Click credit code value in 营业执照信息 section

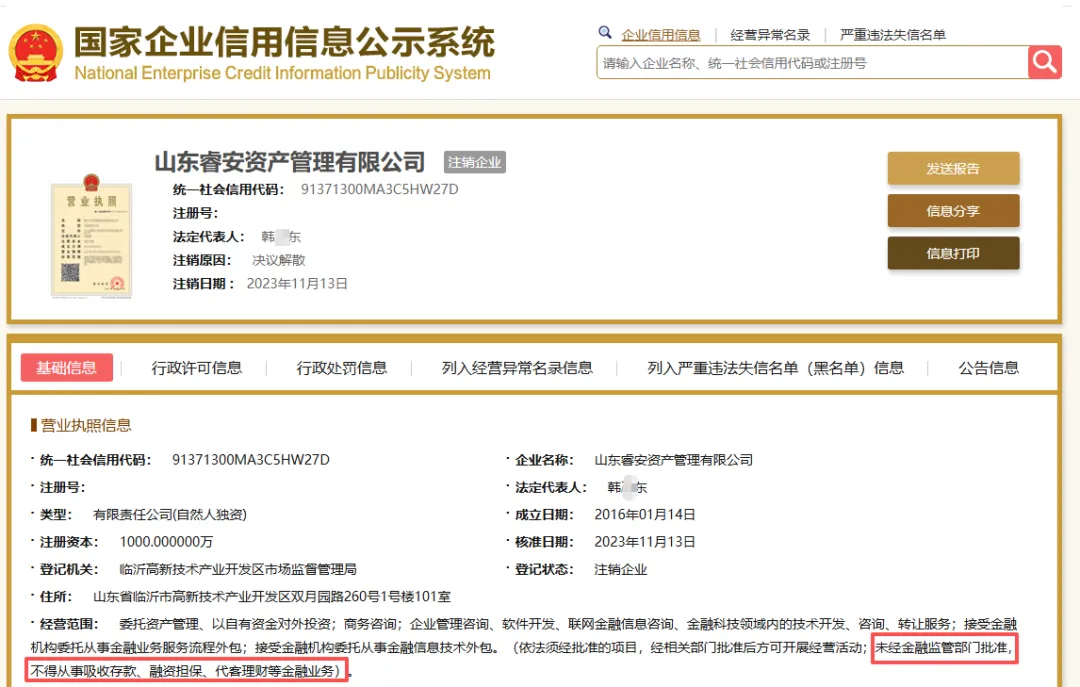click(x=251, y=460)
